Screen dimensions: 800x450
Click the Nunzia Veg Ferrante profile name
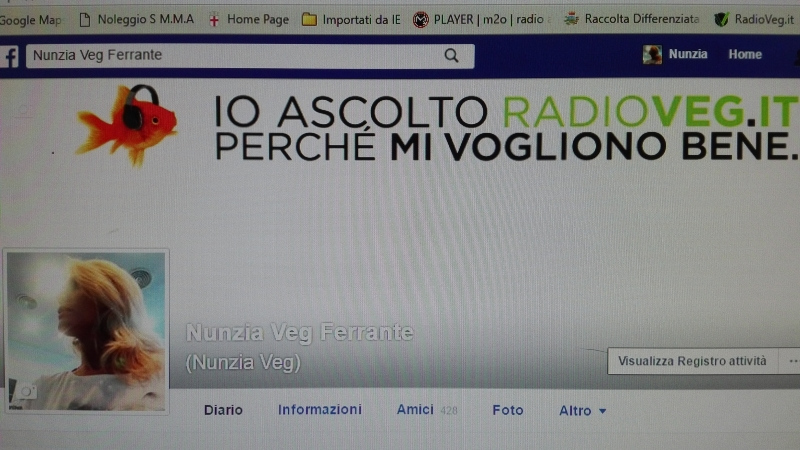coord(299,333)
